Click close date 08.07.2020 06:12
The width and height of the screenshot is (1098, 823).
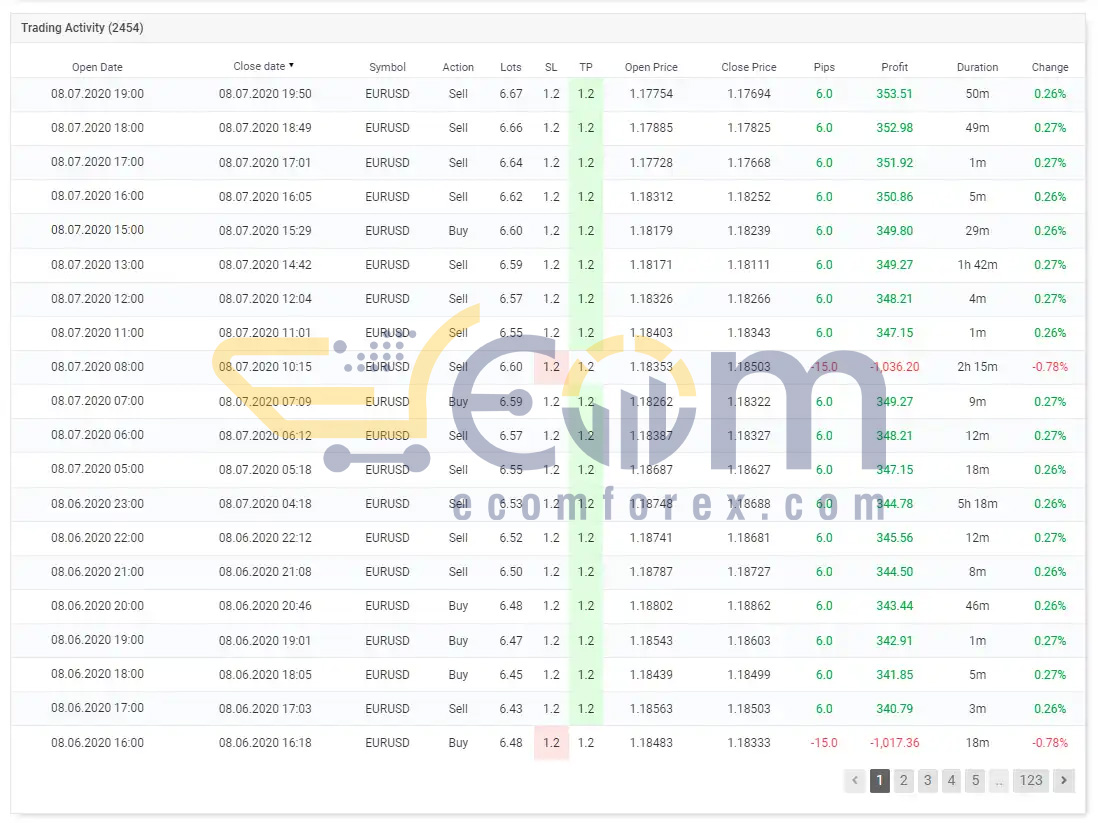[265, 436]
